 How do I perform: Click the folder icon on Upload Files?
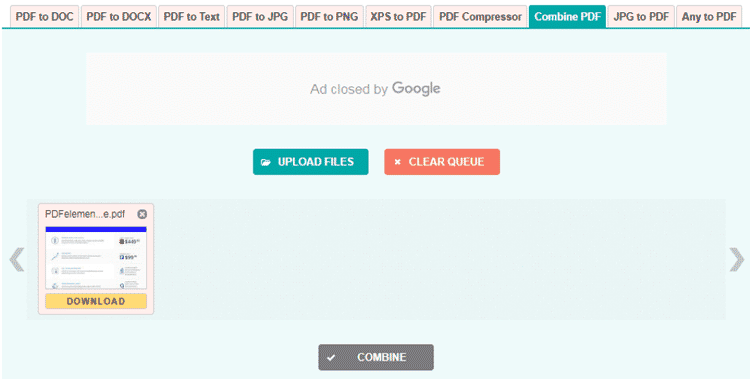pos(266,162)
